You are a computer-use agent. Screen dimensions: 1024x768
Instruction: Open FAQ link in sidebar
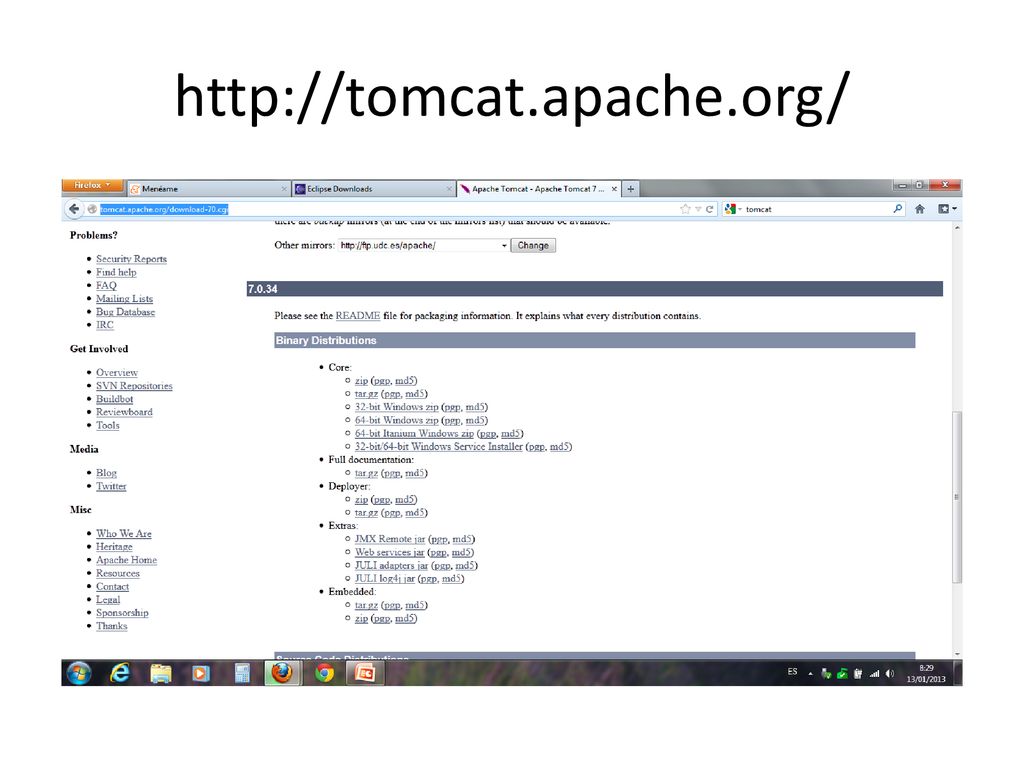[x=106, y=285]
